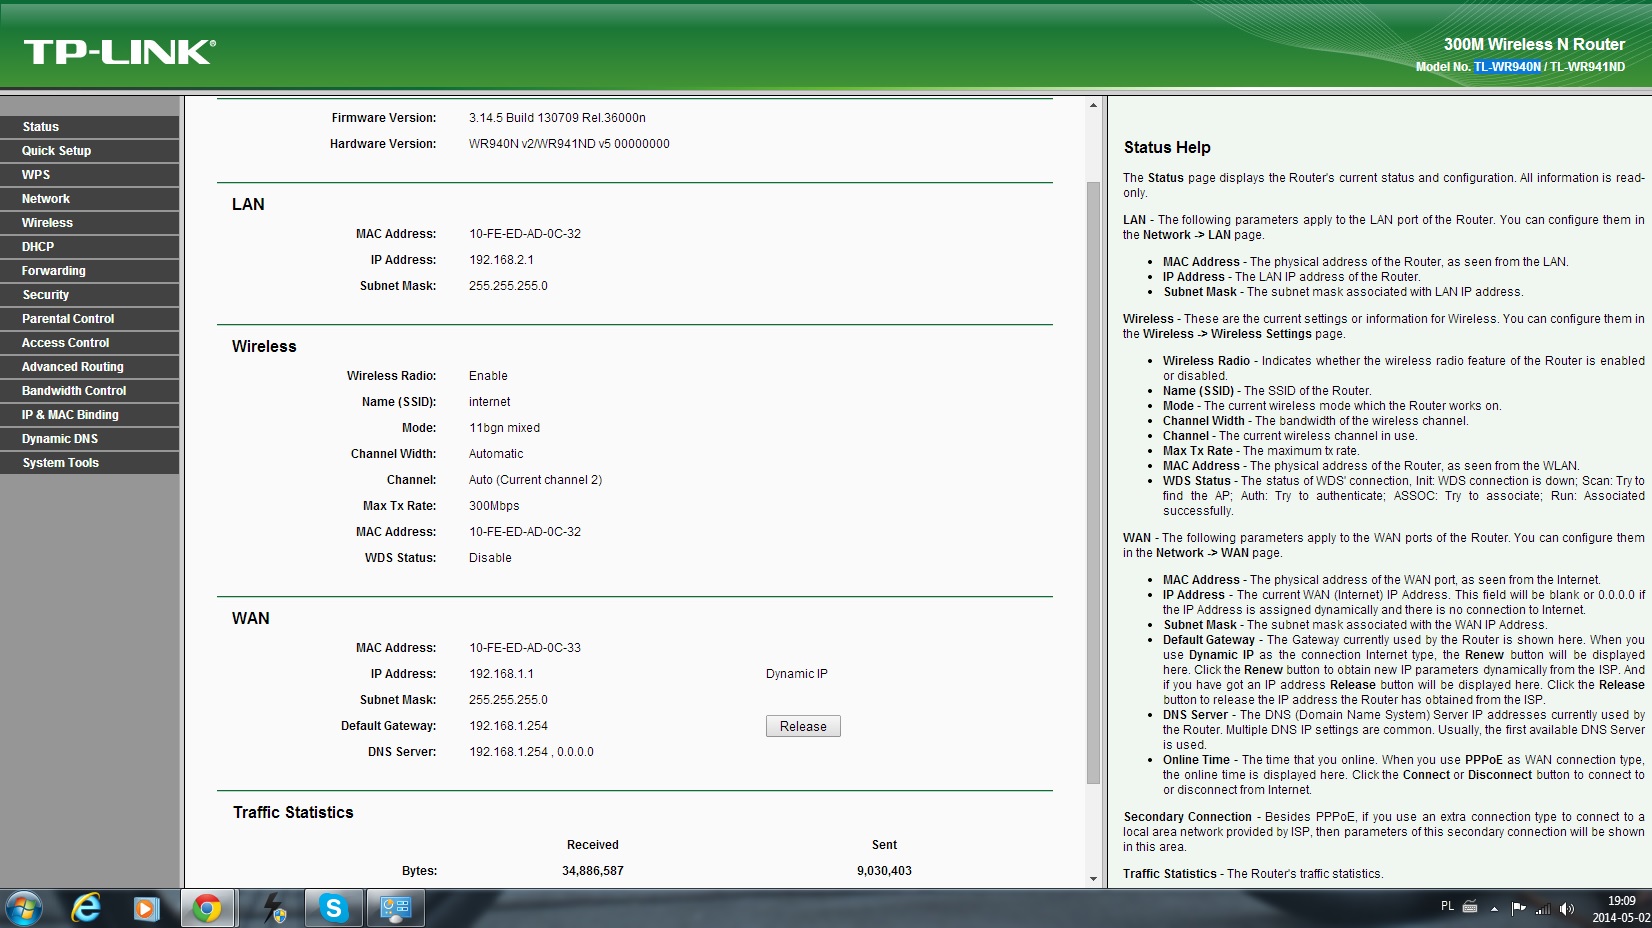
Task: Open the media player taskbar icon
Action: [146, 909]
